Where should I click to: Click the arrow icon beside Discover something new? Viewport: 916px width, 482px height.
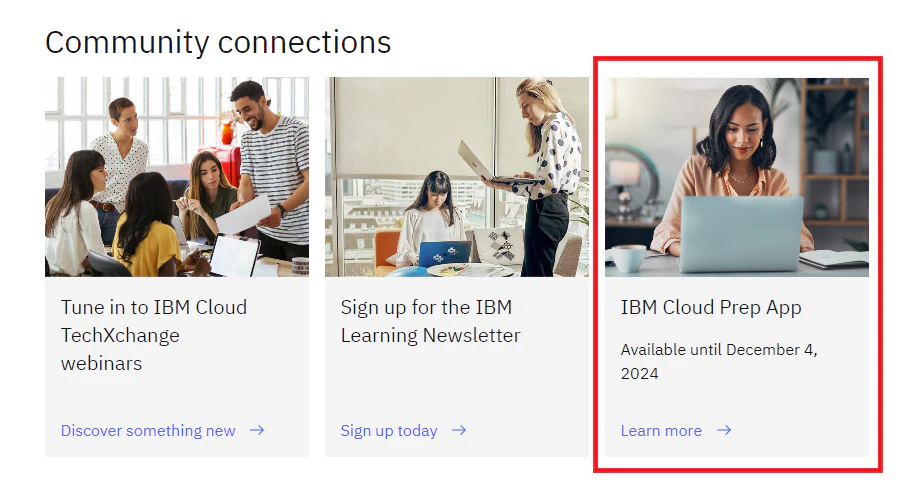coord(257,431)
